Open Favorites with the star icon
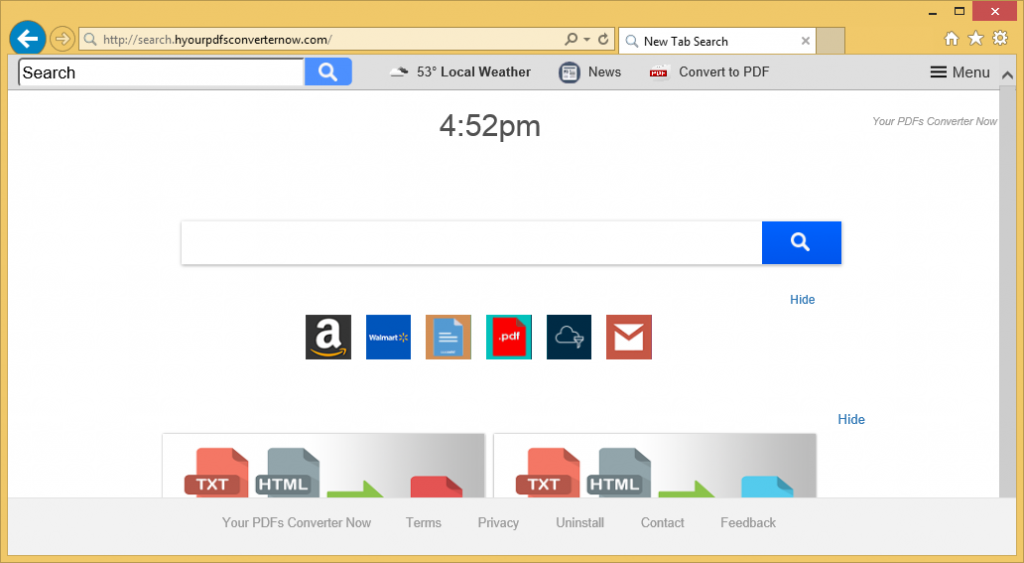This screenshot has height=563, width=1024. coord(976,39)
